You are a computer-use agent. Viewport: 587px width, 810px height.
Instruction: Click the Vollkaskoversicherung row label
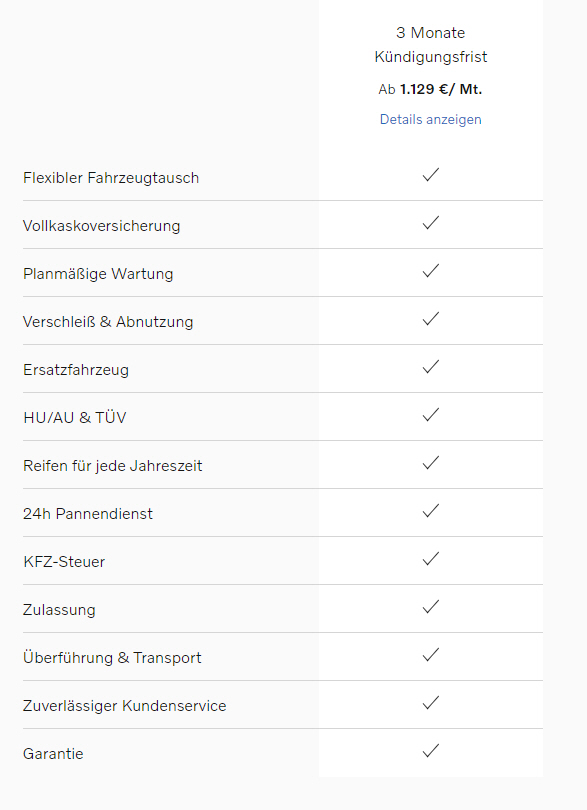[101, 226]
